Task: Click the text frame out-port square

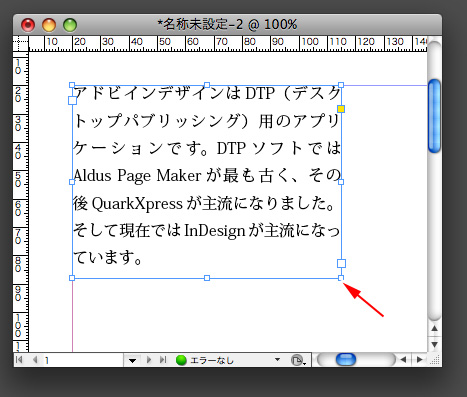Action: click(x=341, y=264)
